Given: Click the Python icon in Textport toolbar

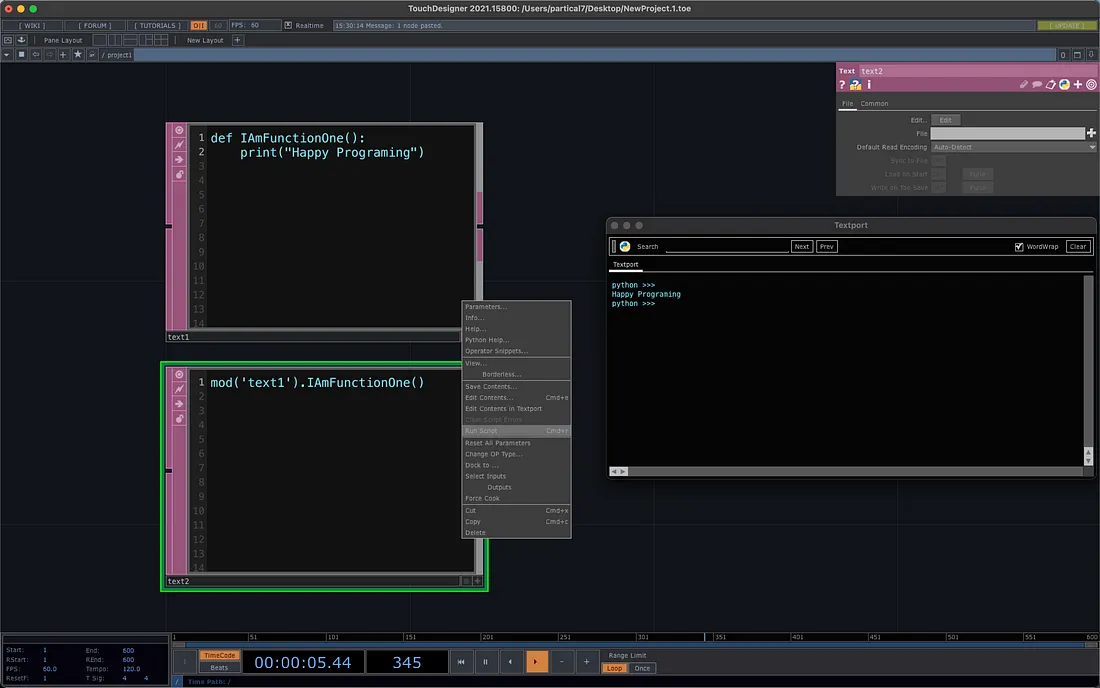Looking at the screenshot, I should point(625,246).
